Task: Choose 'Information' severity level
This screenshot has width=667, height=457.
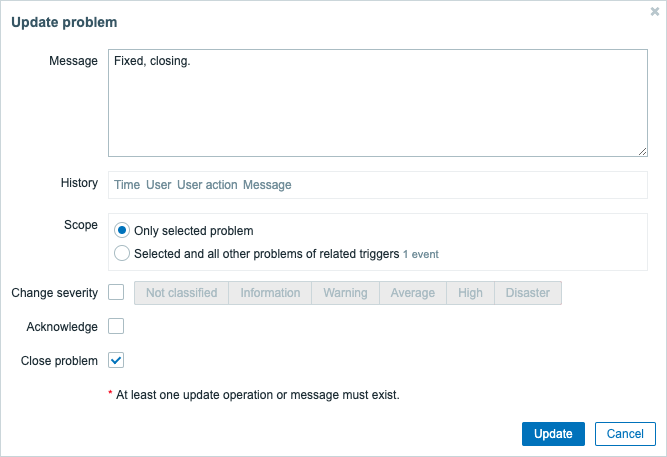Action: [270, 293]
